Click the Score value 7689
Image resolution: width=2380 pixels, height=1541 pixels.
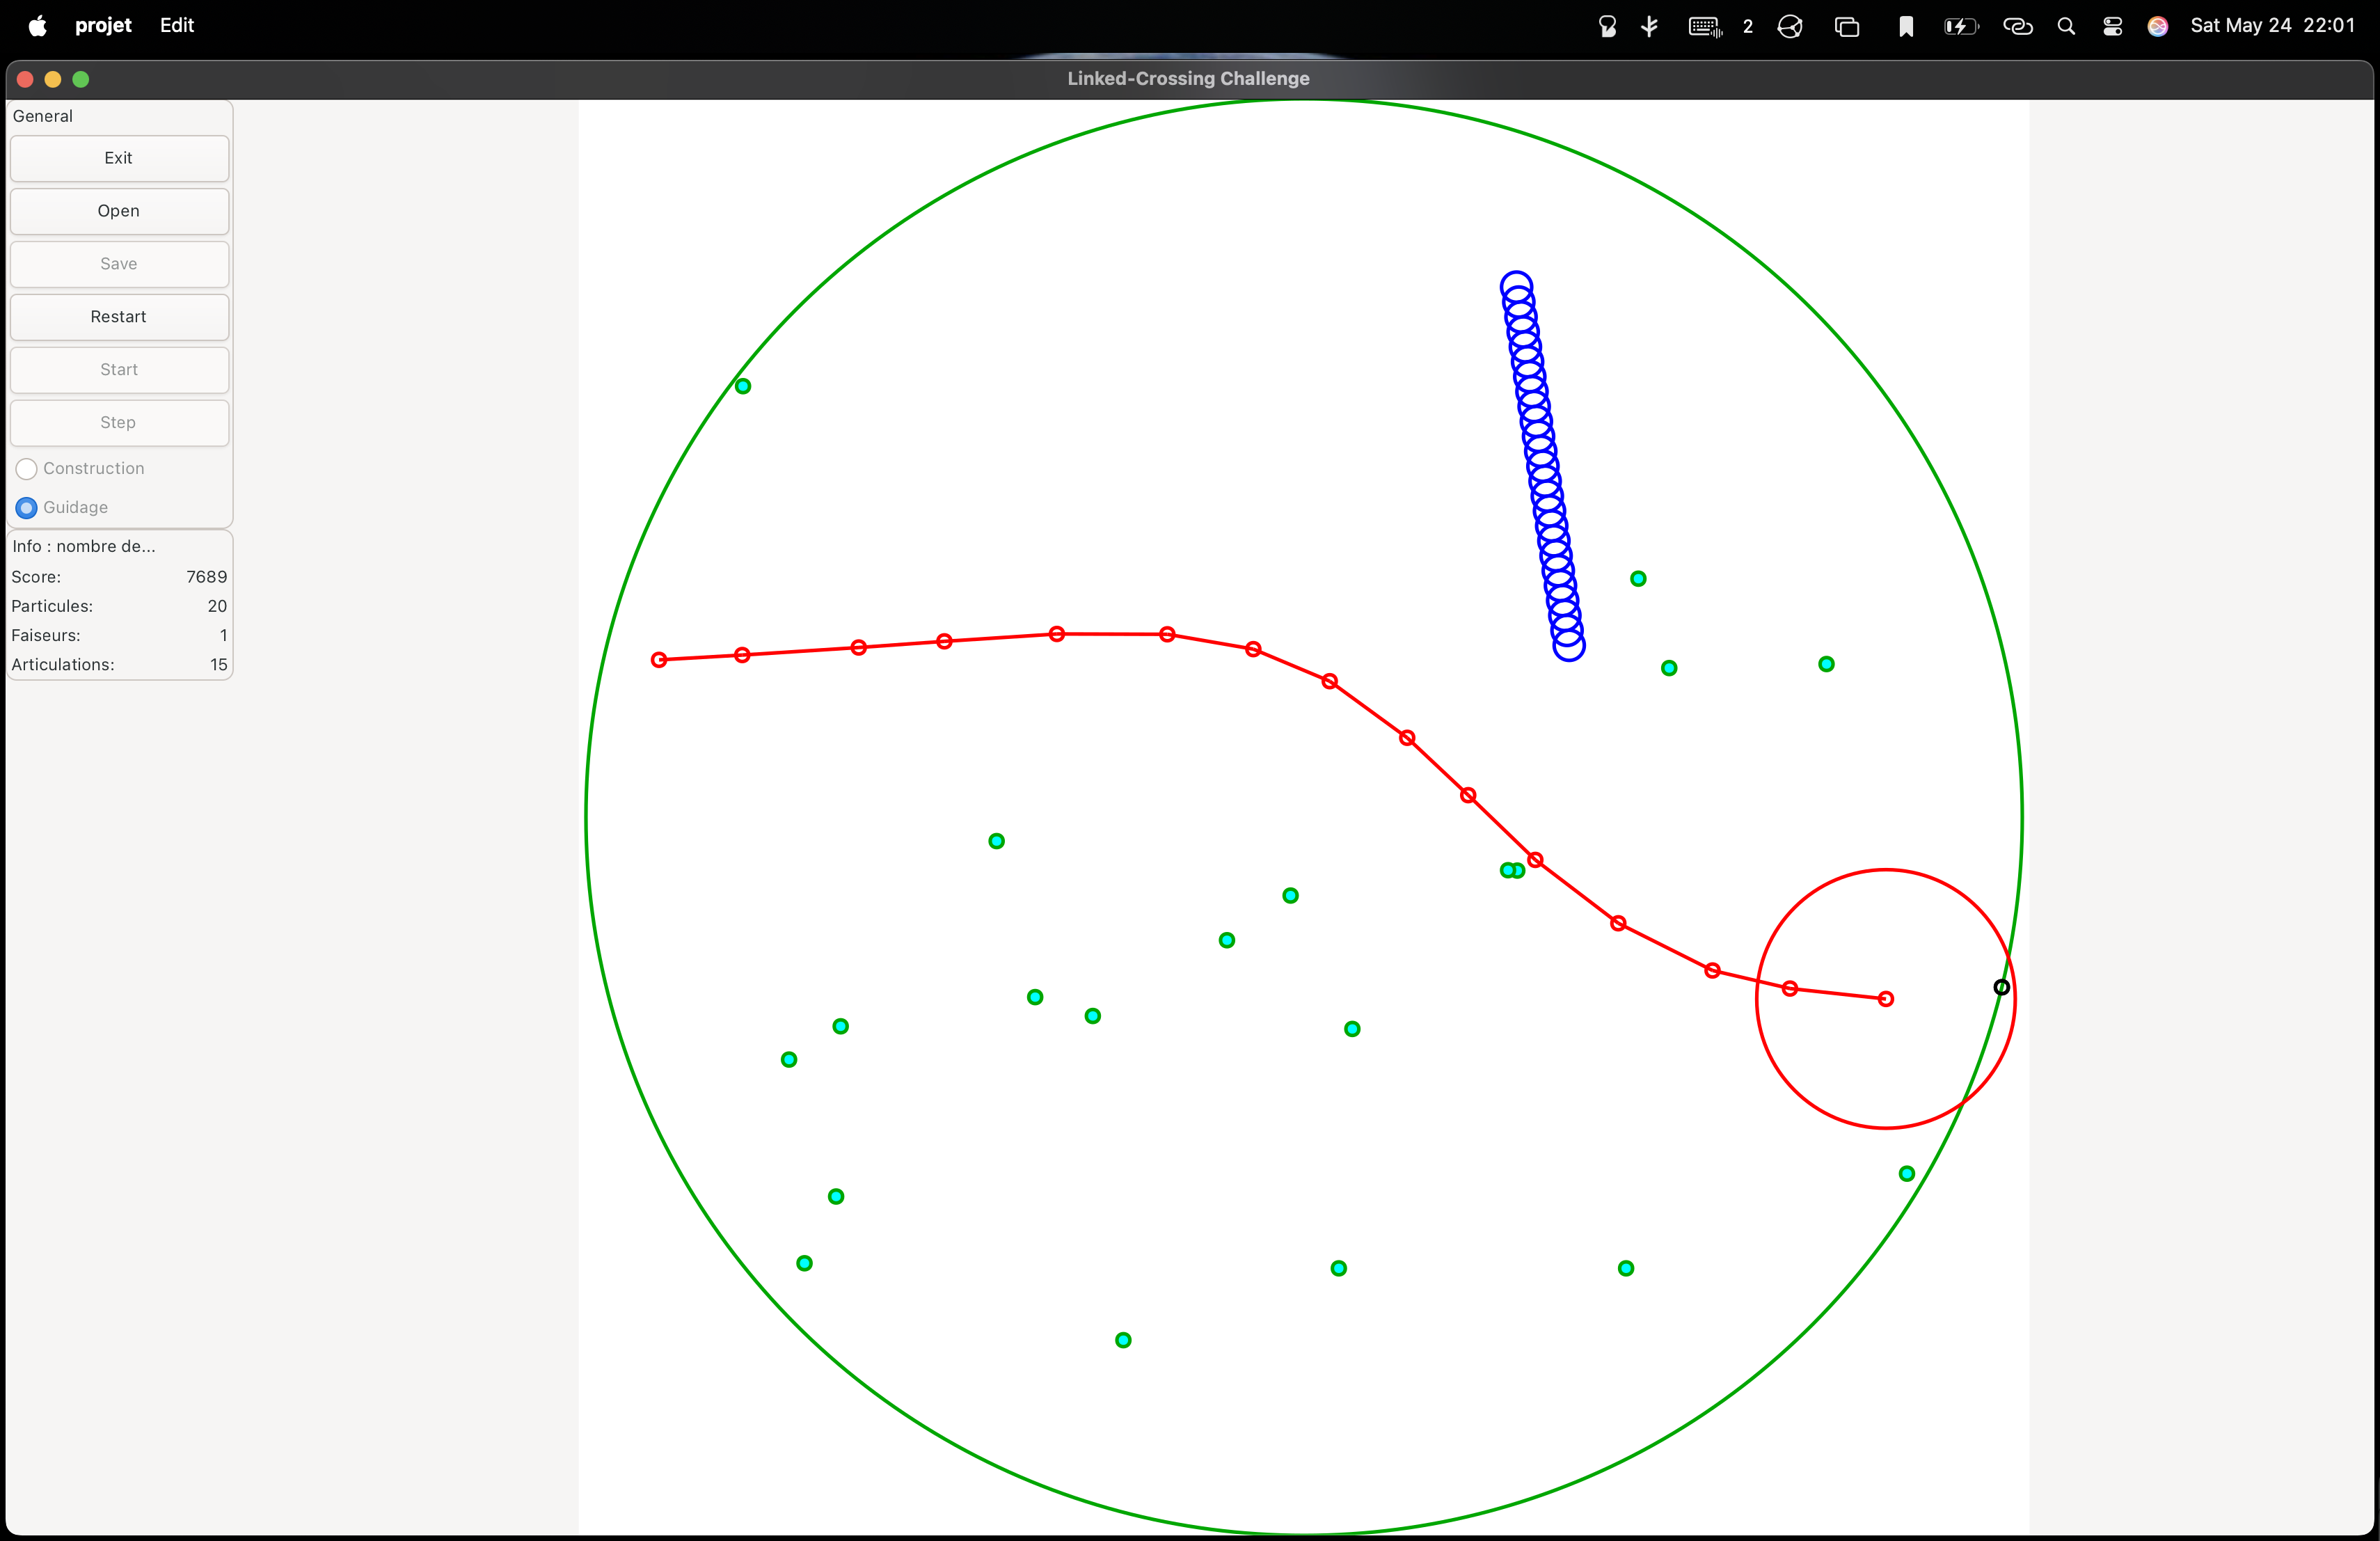[206, 577]
